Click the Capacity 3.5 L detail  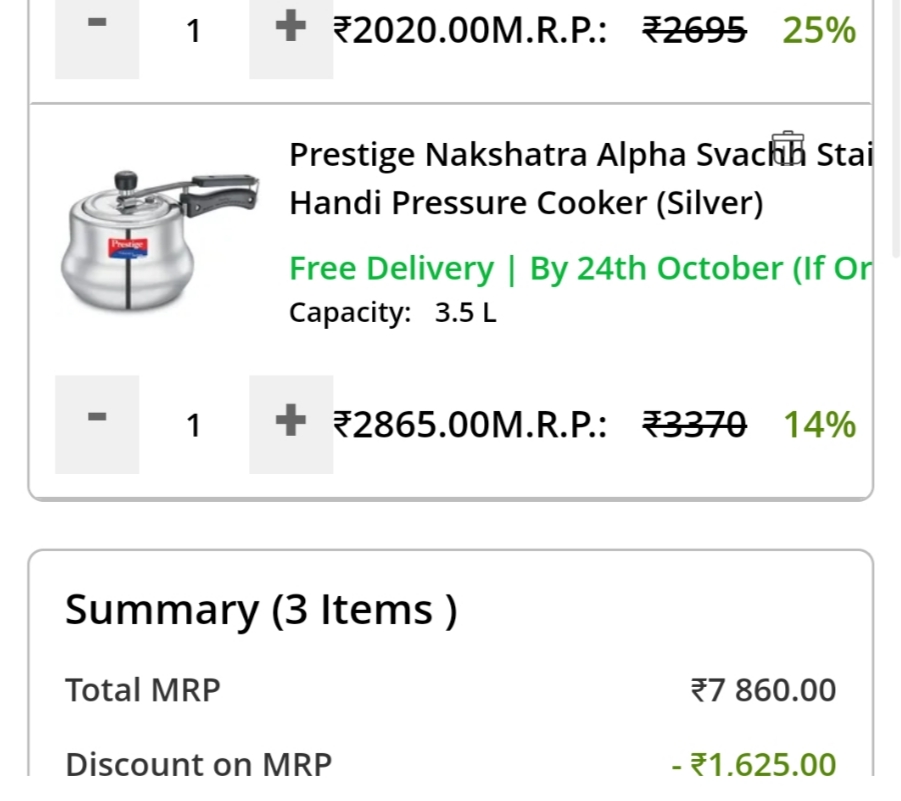[392, 313]
